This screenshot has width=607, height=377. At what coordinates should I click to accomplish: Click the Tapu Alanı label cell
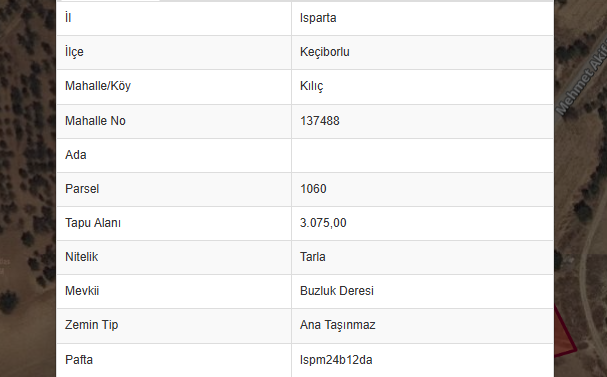(x=174, y=223)
